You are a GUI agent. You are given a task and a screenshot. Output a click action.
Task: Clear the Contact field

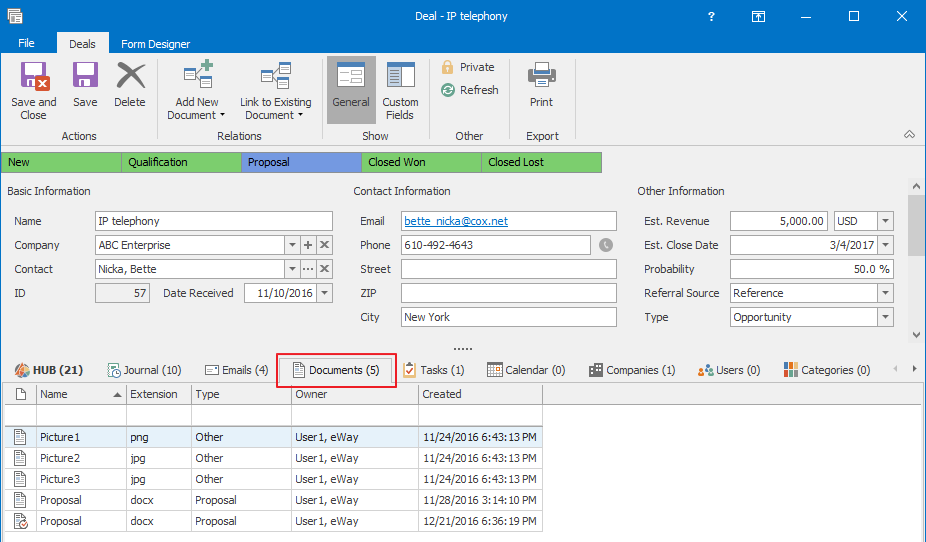(324, 269)
